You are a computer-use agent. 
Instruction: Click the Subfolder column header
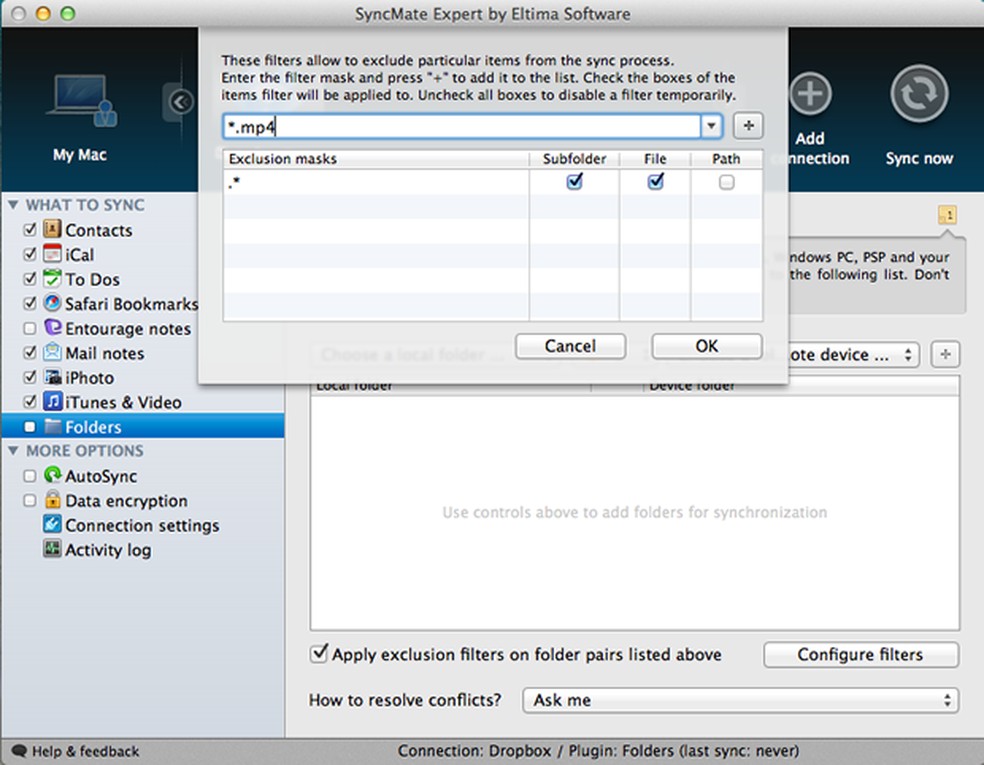(574, 159)
